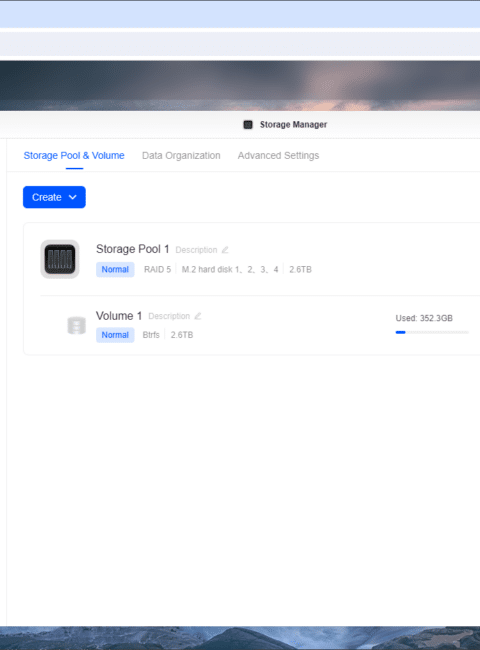Open the Create dropdown button
This screenshot has width=480, height=650.
click(54, 197)
